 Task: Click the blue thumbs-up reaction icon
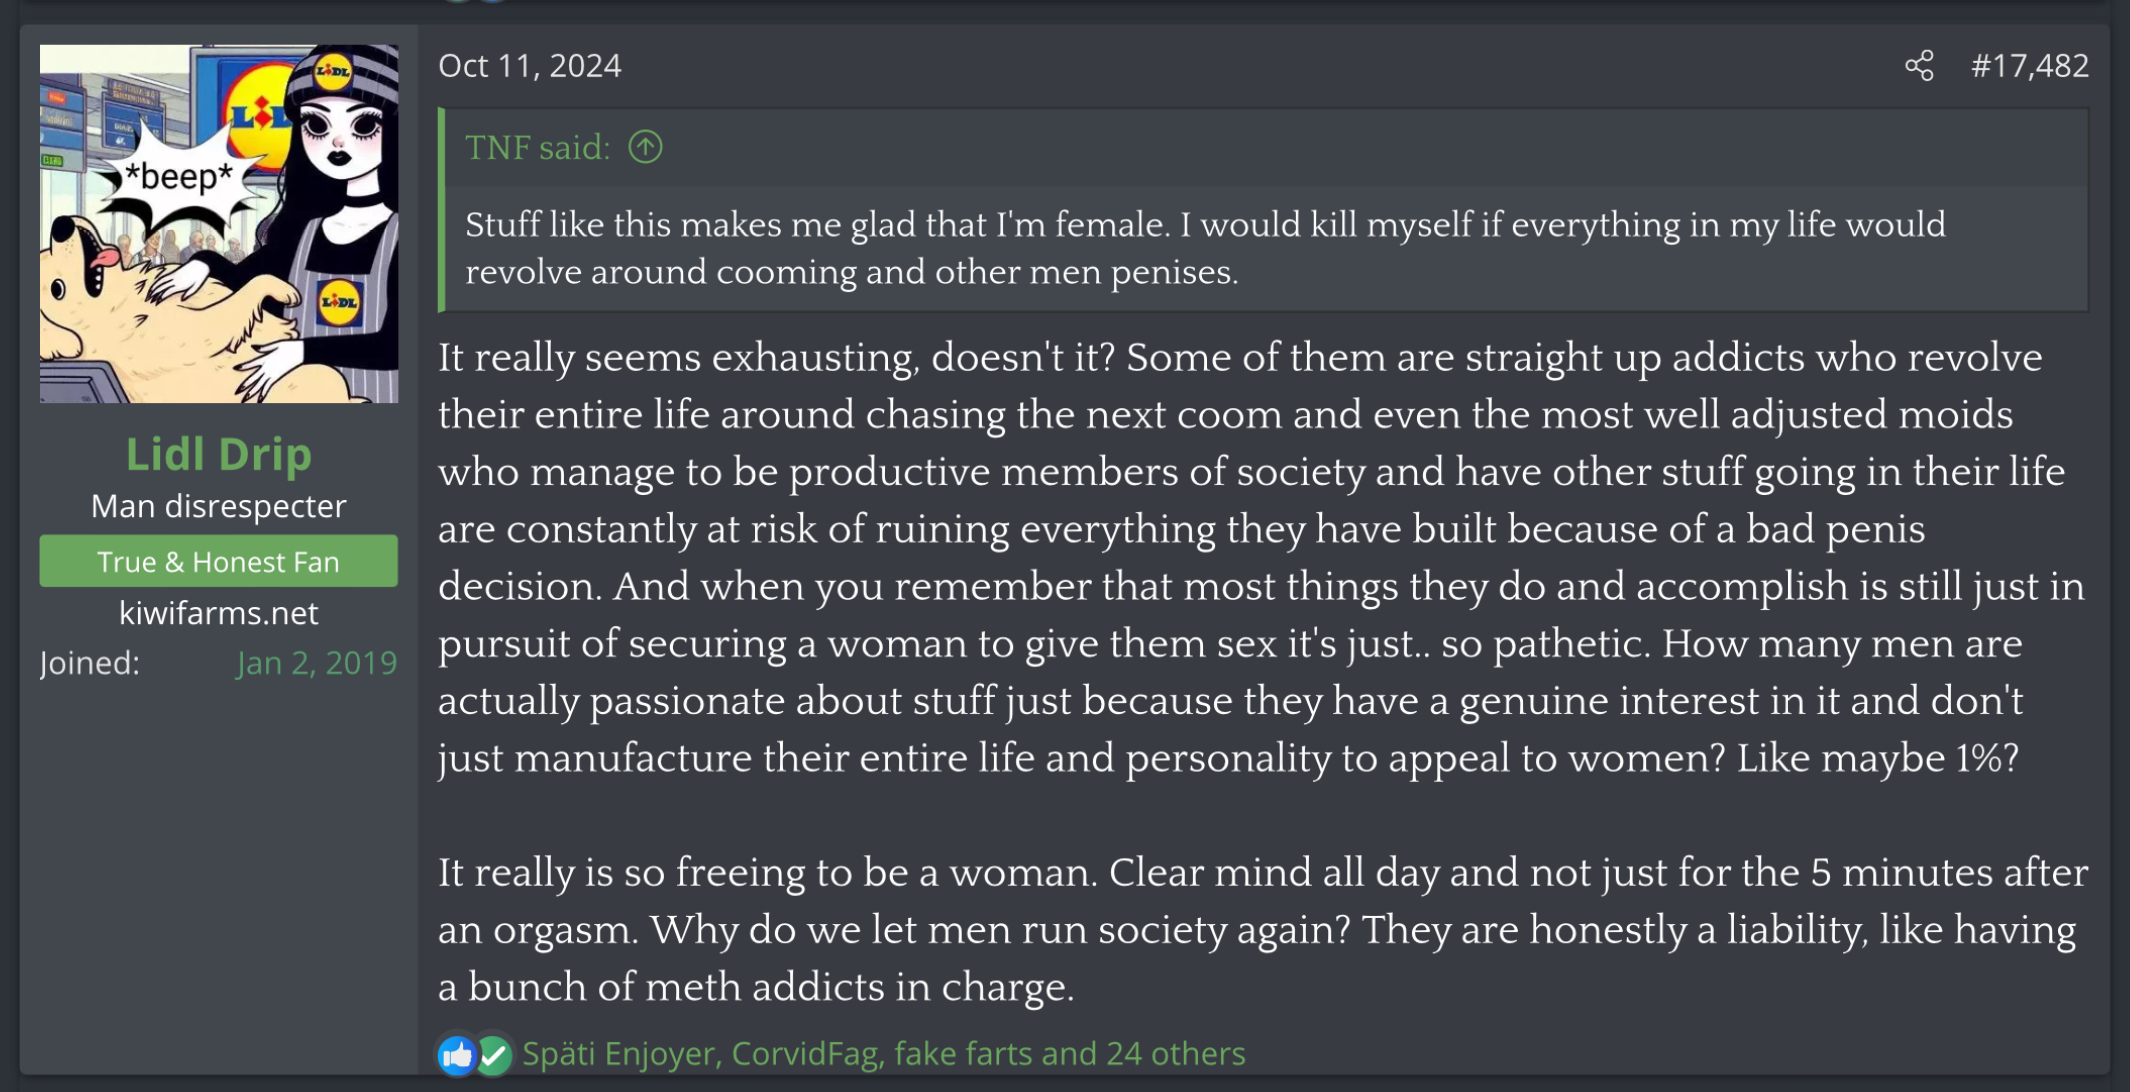click(x=457, y=1054)
